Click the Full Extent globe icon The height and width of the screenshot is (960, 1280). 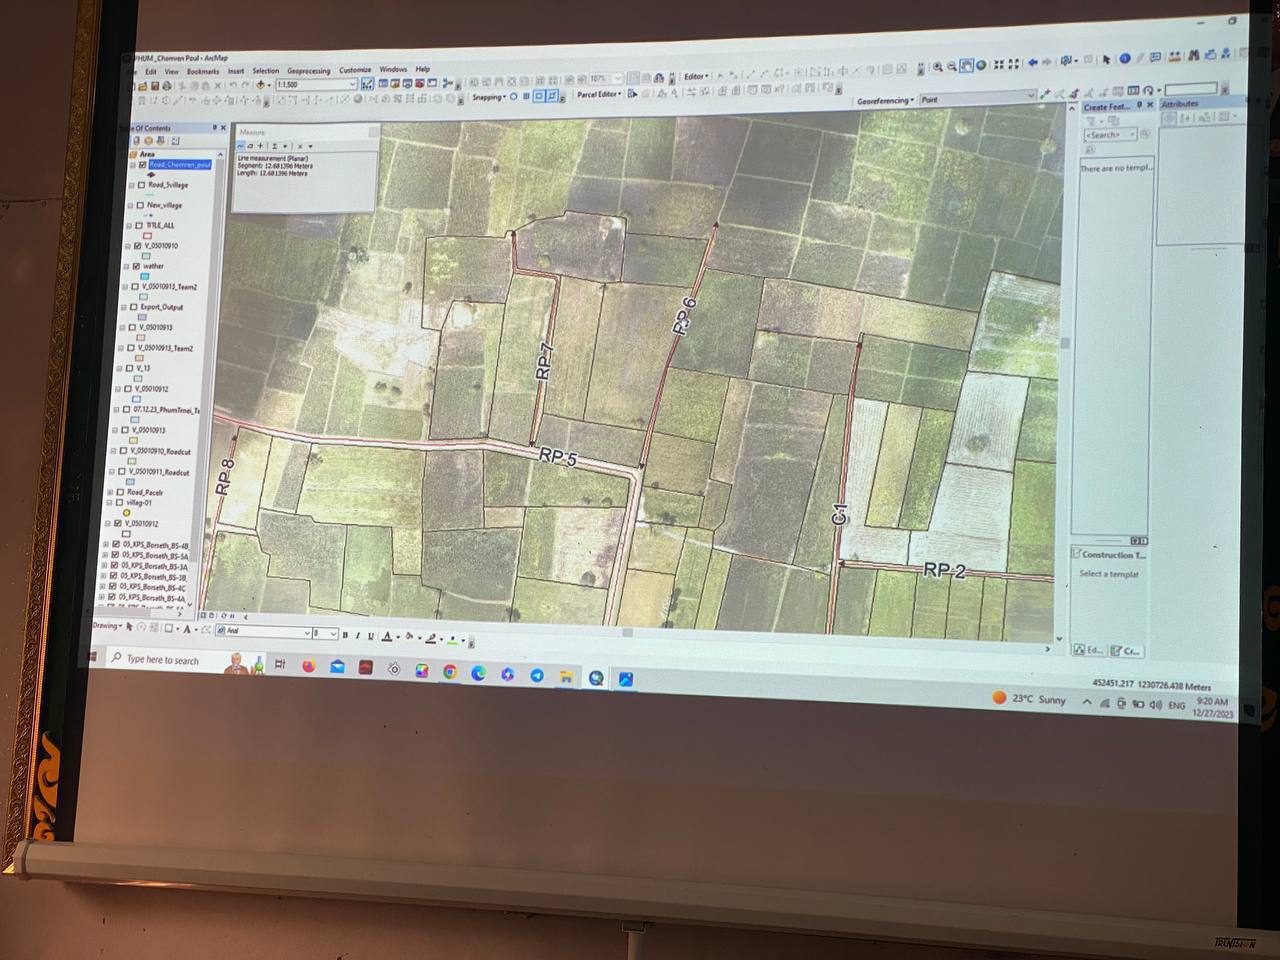(981, 66)
